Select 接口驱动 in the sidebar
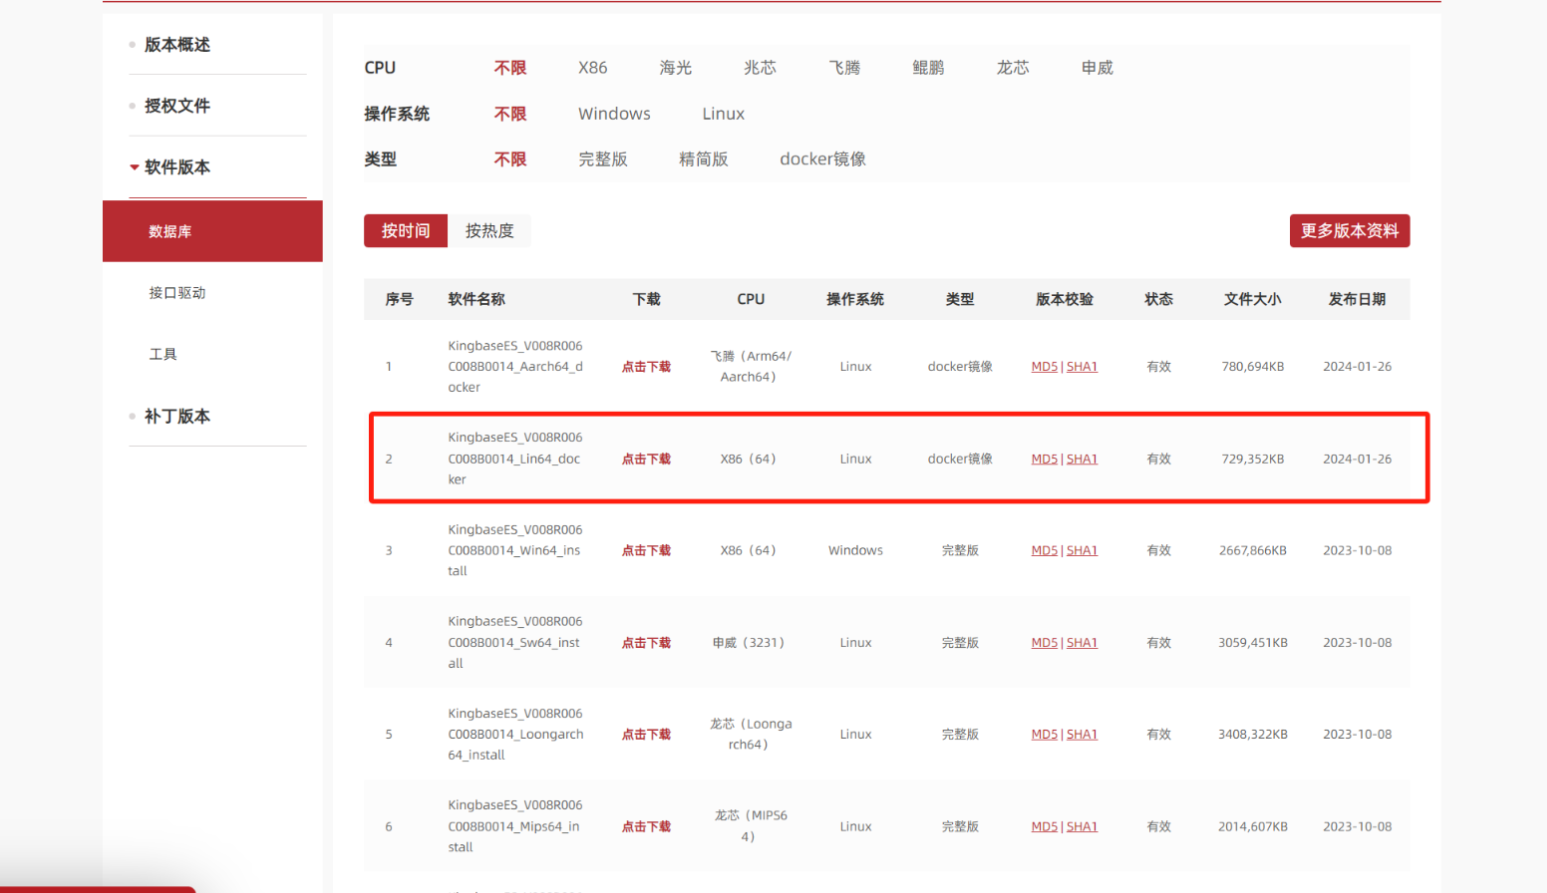 point(177,293)
